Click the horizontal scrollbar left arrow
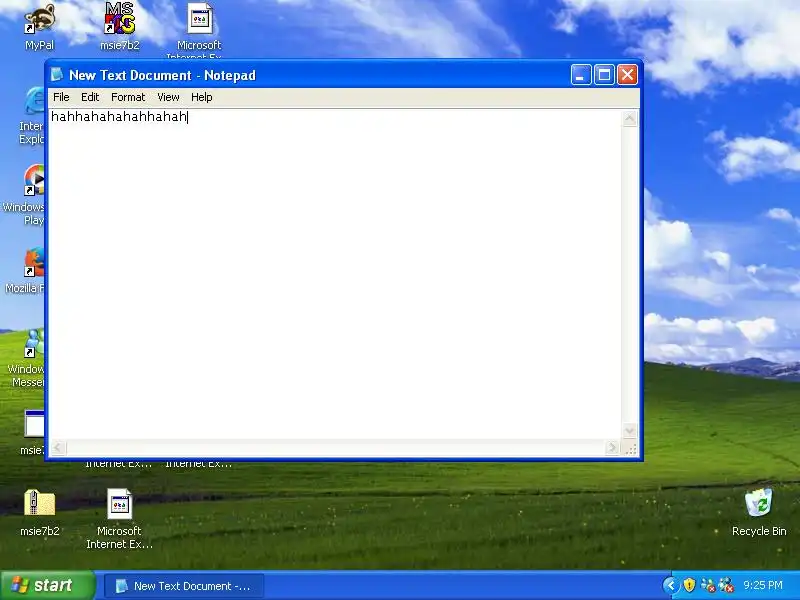This screenshot has height=600, width=800. tap(58, 447)
